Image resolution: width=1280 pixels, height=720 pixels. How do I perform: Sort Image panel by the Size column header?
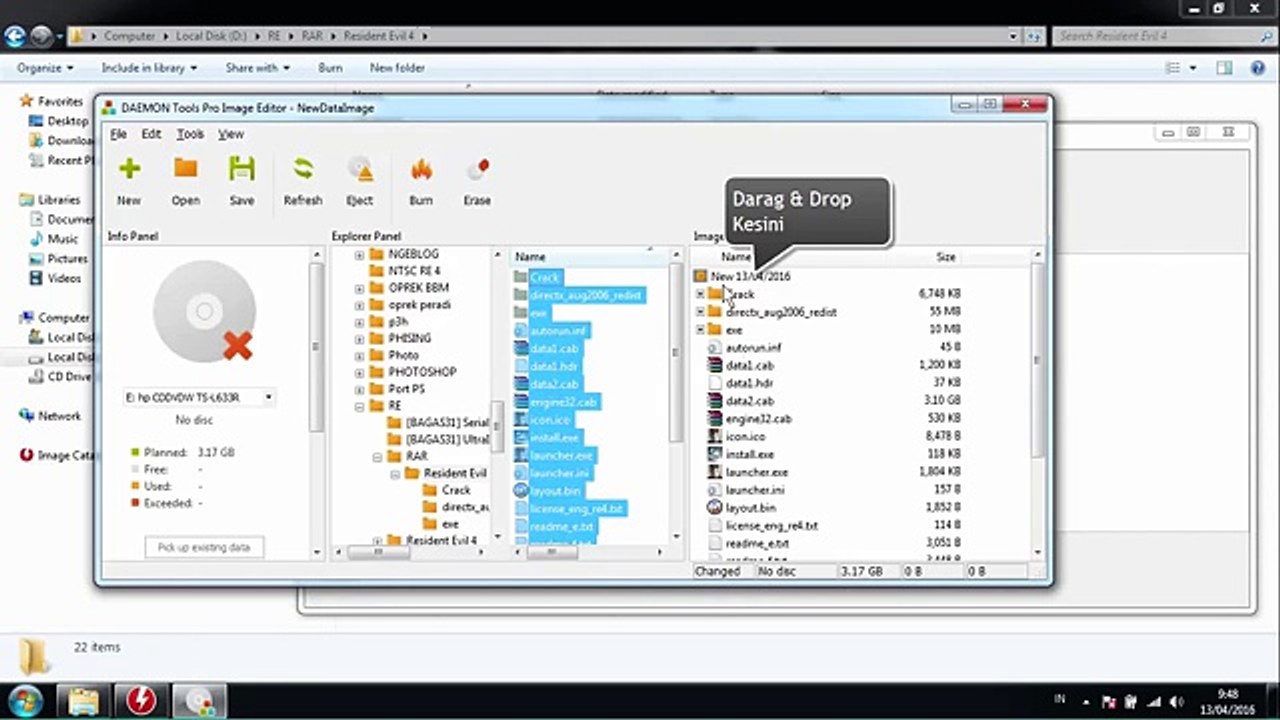945,257
